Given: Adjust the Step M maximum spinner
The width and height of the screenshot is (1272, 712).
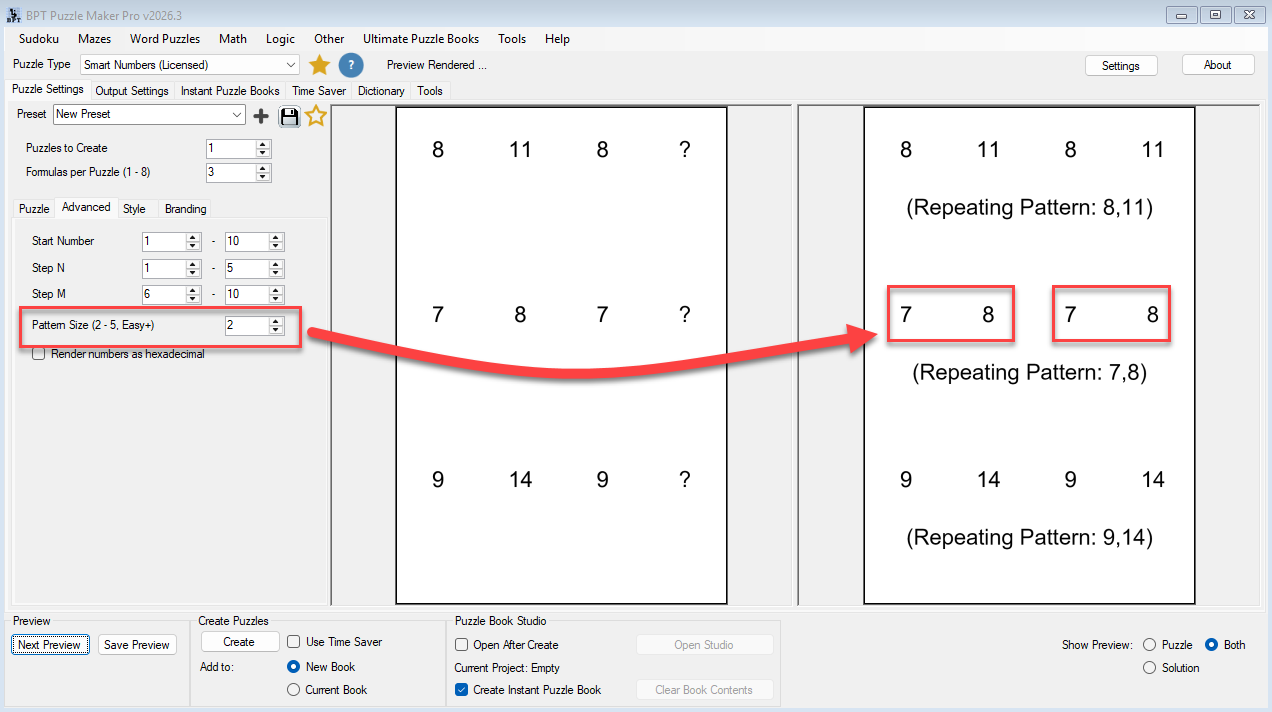Looking at the screenshot, I should (x=276, y=295).
